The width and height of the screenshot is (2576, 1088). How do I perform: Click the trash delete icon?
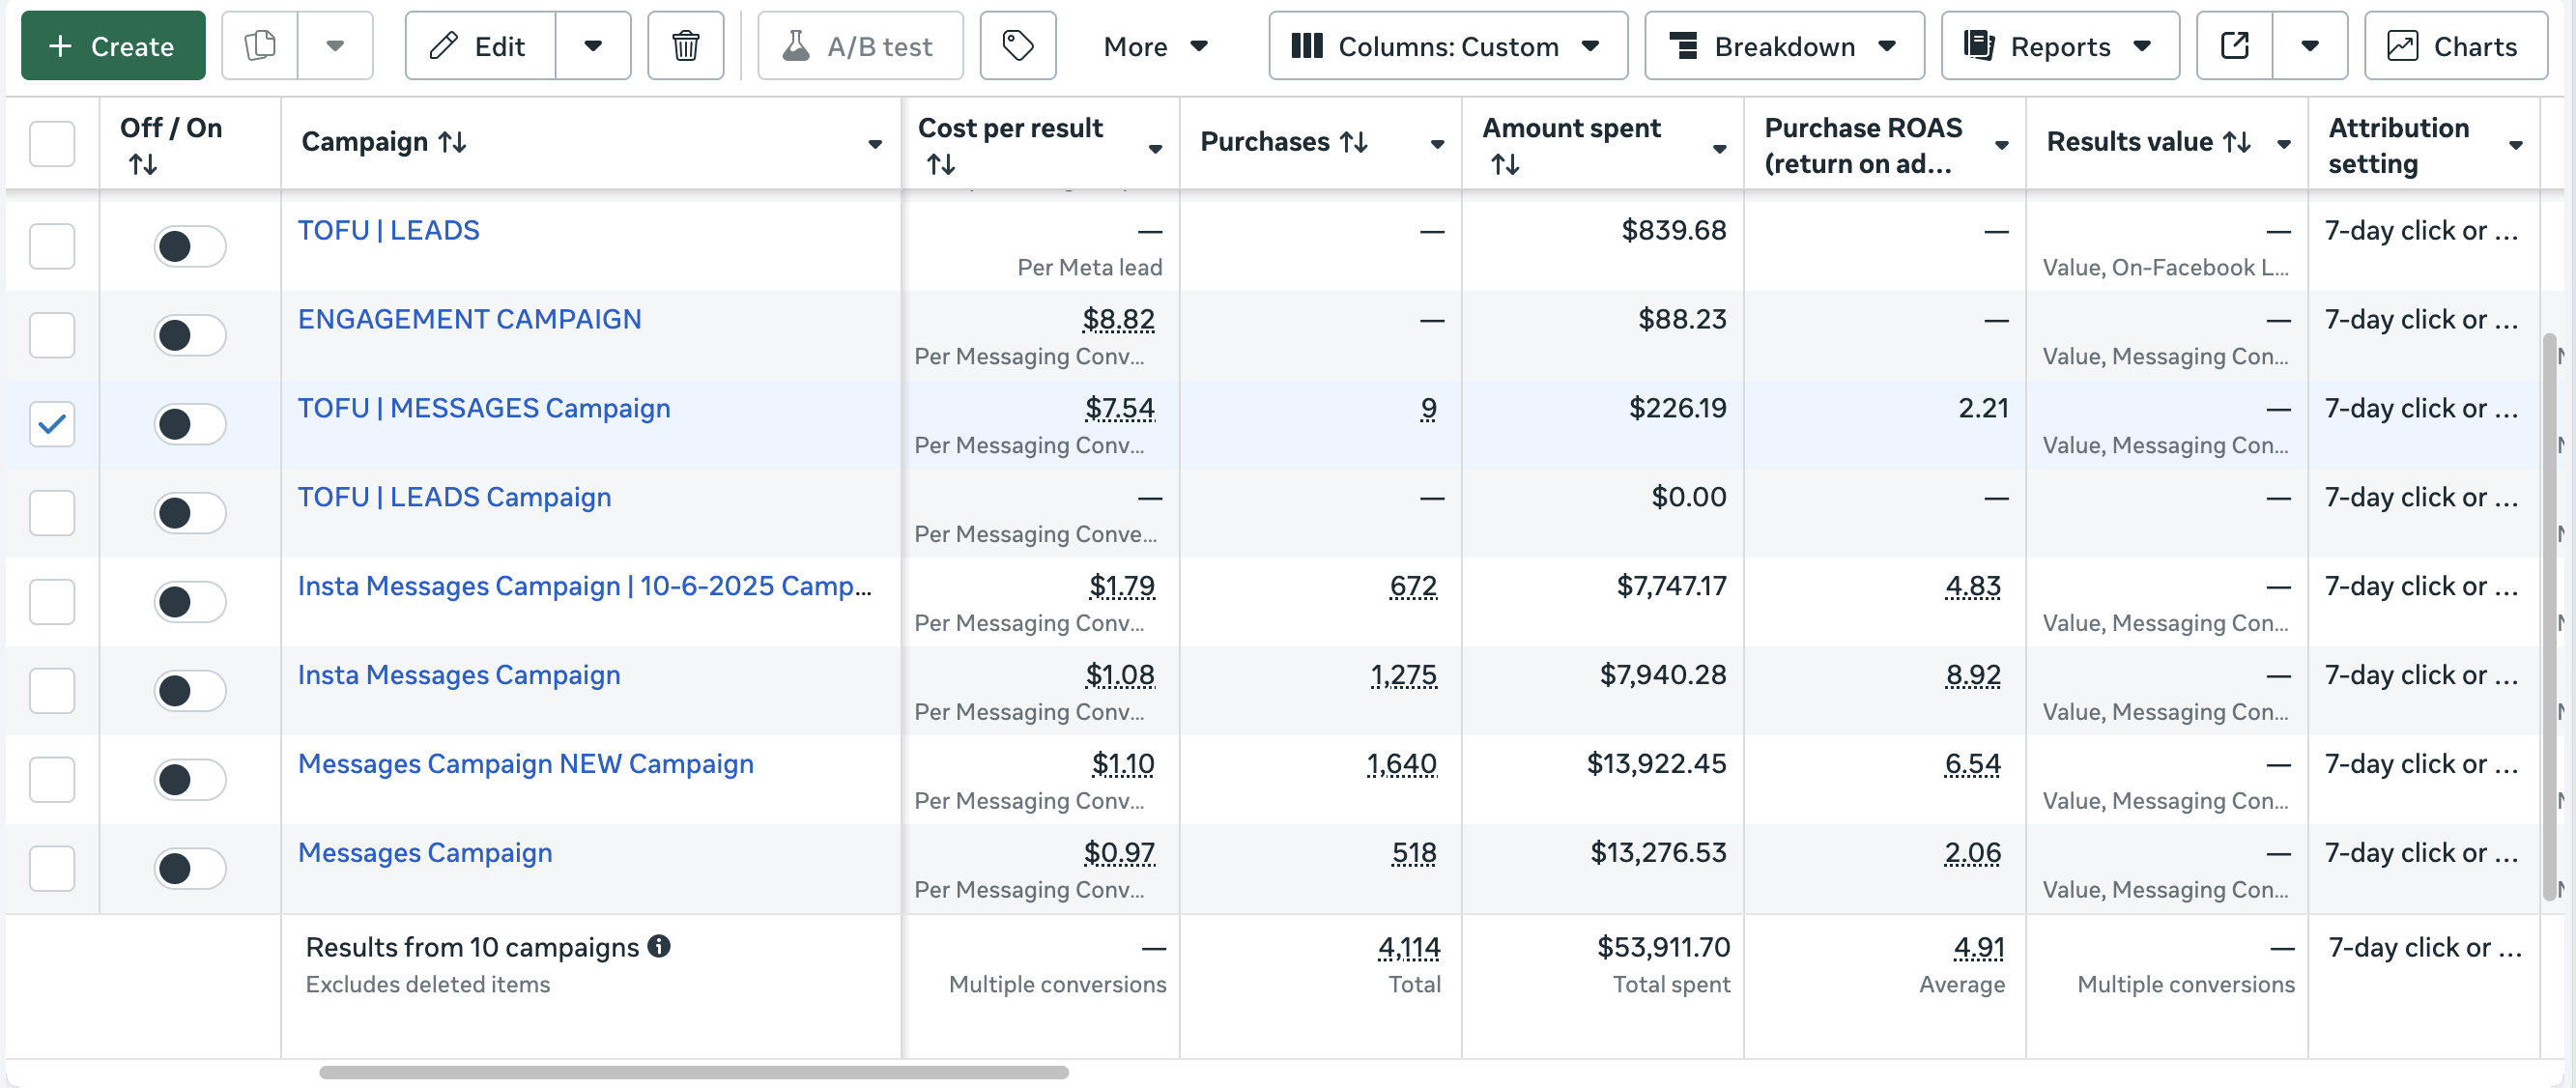pos(685,46)
